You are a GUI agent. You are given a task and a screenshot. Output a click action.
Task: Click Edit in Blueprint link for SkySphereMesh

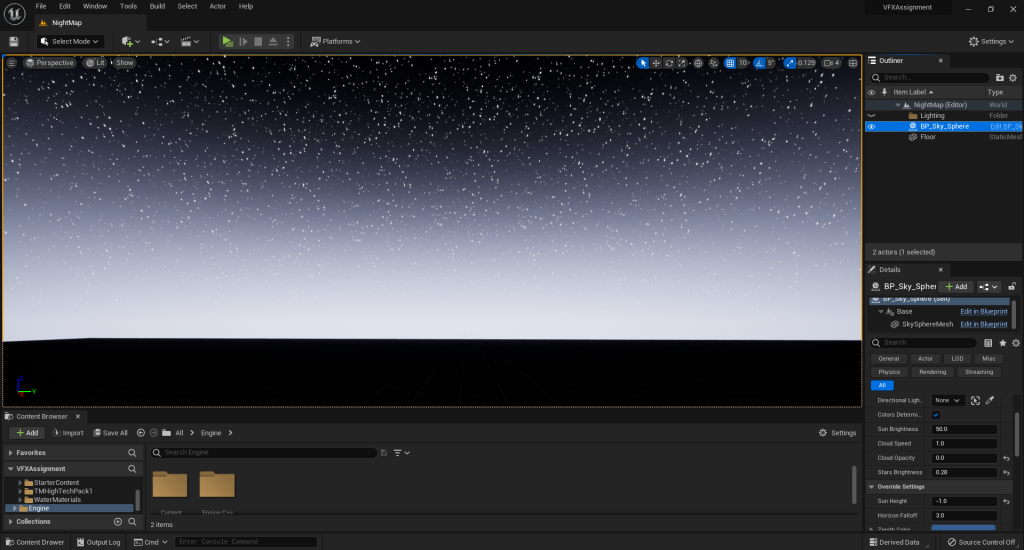coord(983,324)
